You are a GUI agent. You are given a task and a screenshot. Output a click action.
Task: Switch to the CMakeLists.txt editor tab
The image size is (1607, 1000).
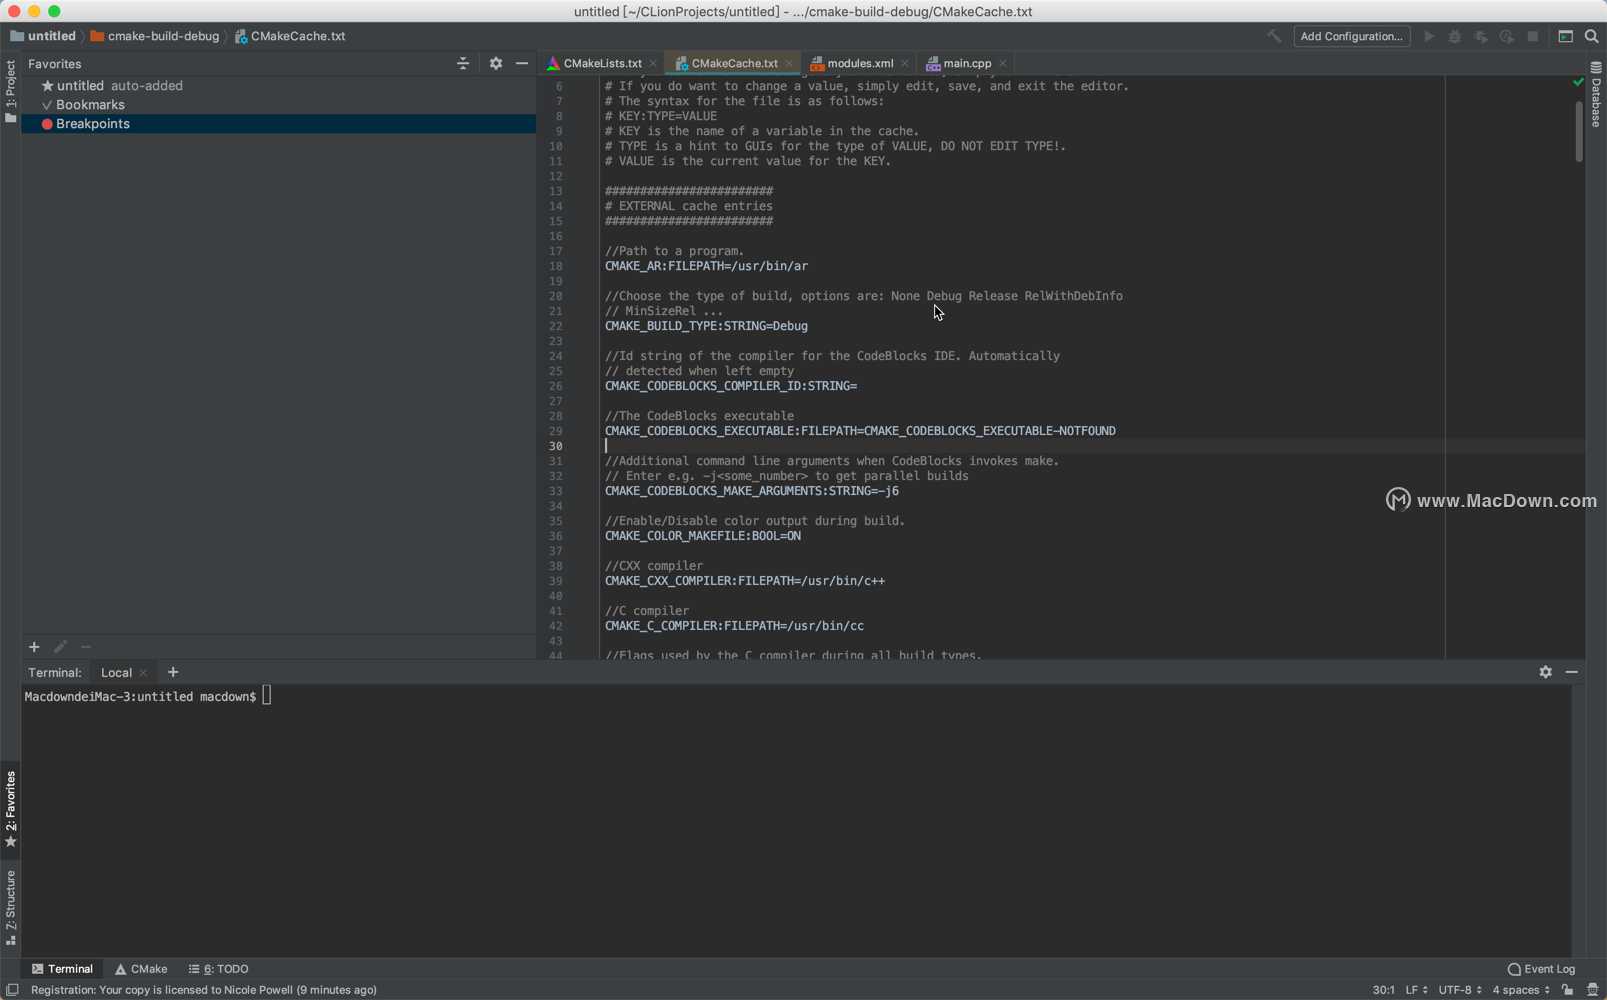602,63
